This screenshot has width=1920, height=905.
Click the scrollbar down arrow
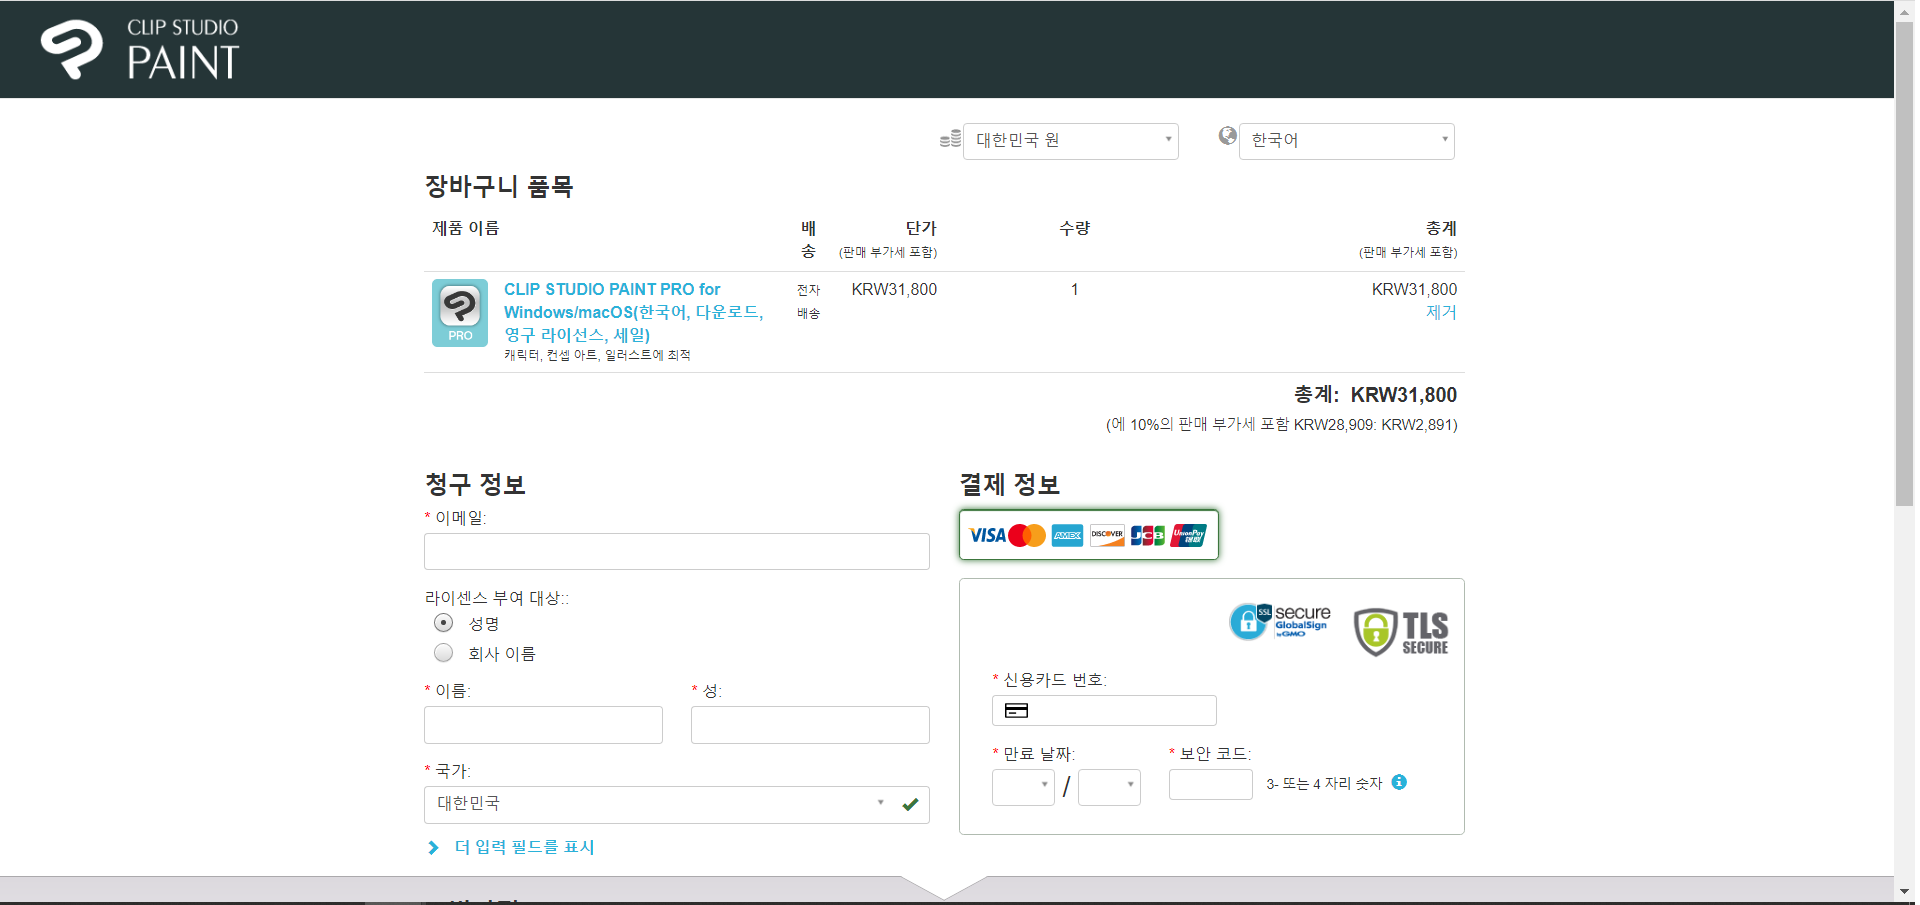pos(1904,891)
